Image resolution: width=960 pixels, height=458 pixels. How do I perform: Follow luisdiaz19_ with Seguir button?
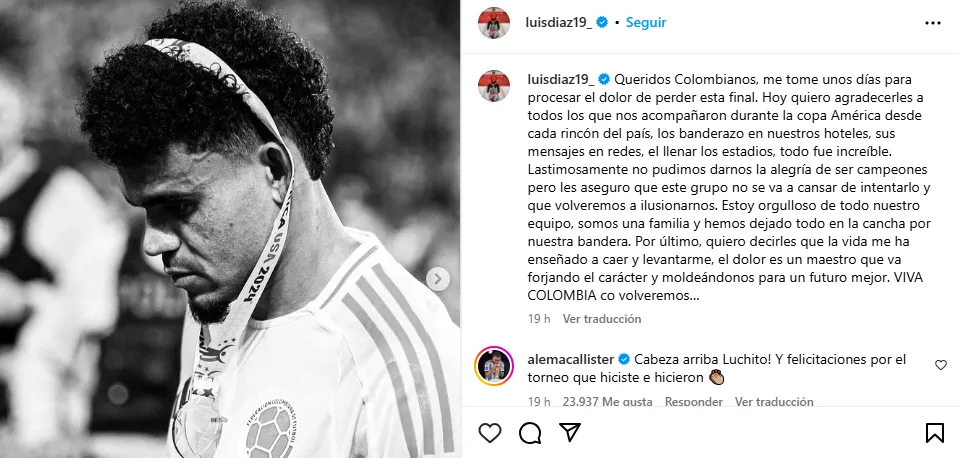click(646, 23)
